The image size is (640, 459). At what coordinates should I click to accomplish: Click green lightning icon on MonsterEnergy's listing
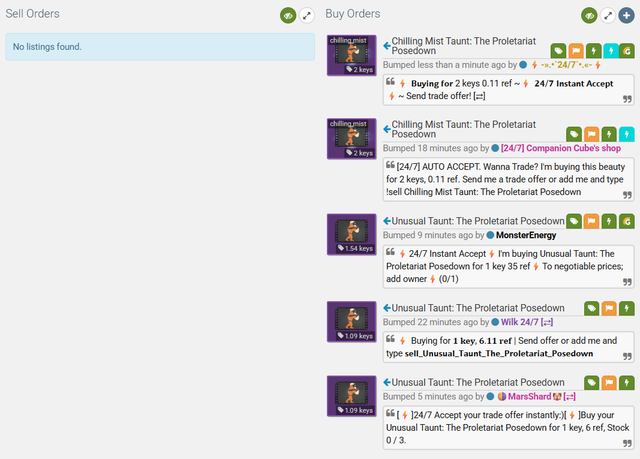[609, 221]
